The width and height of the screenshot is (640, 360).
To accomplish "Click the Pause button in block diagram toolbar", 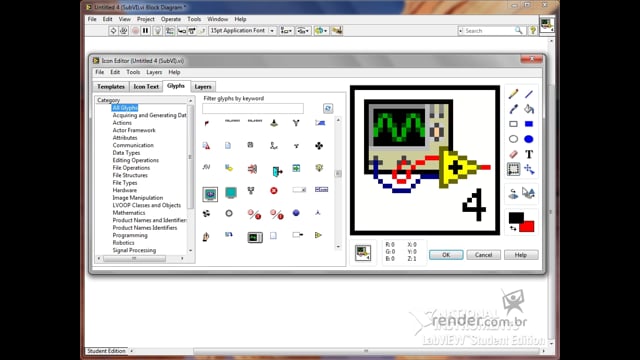I will click(145, 31).
